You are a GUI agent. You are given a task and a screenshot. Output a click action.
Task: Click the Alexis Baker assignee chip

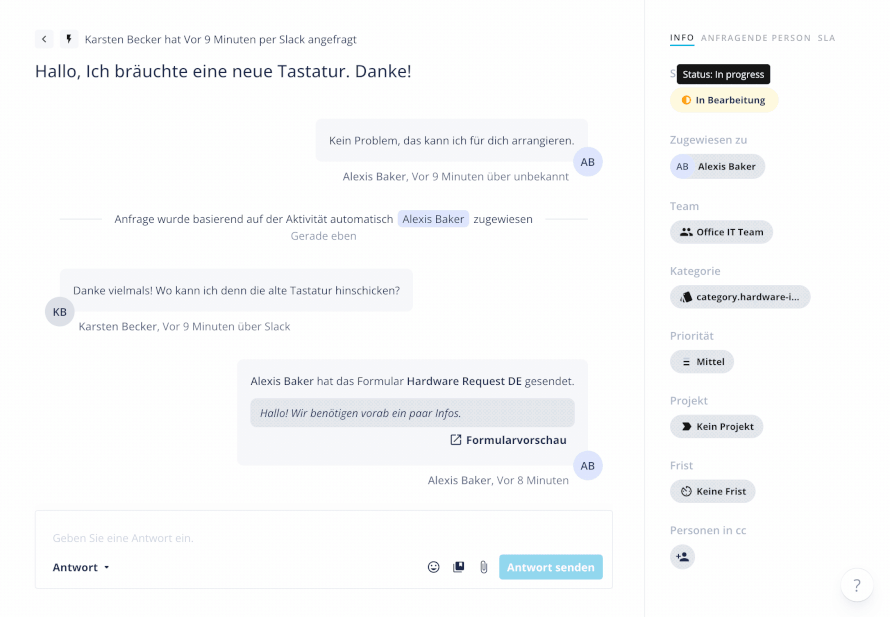(x=717, y=166)
